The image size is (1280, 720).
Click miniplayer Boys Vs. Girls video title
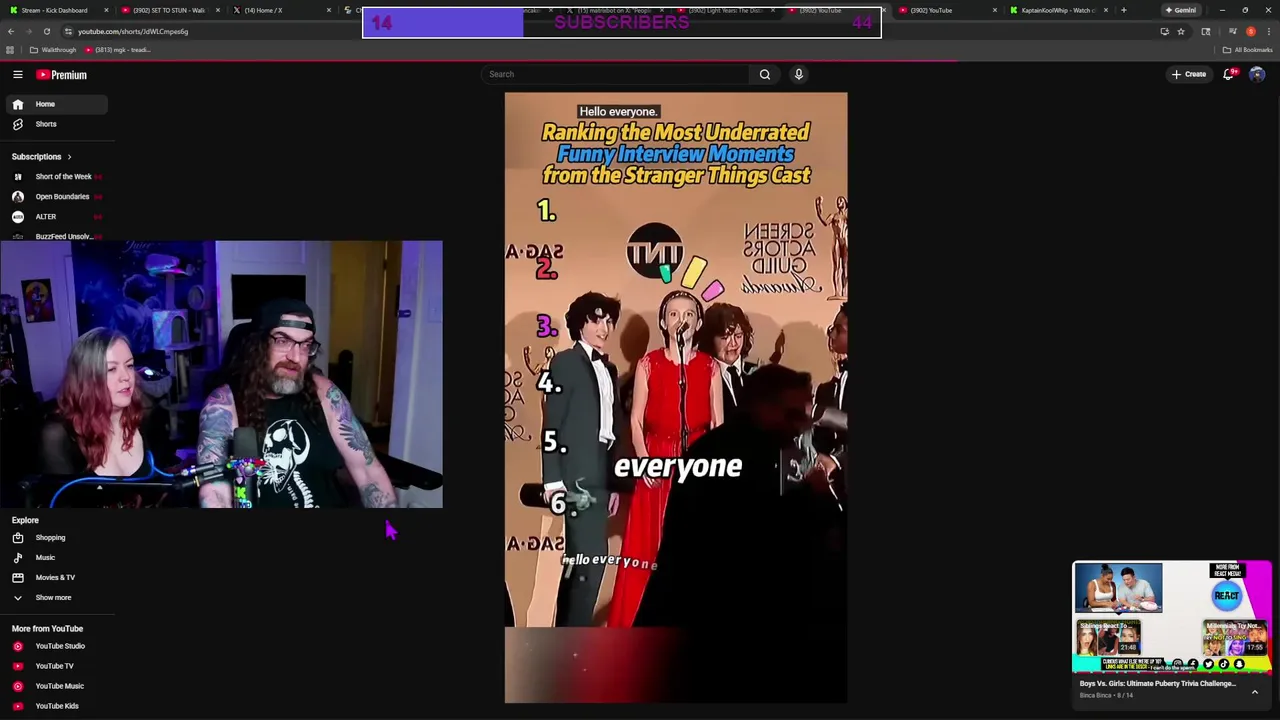pyautogui.click(x=1157, y=684)
